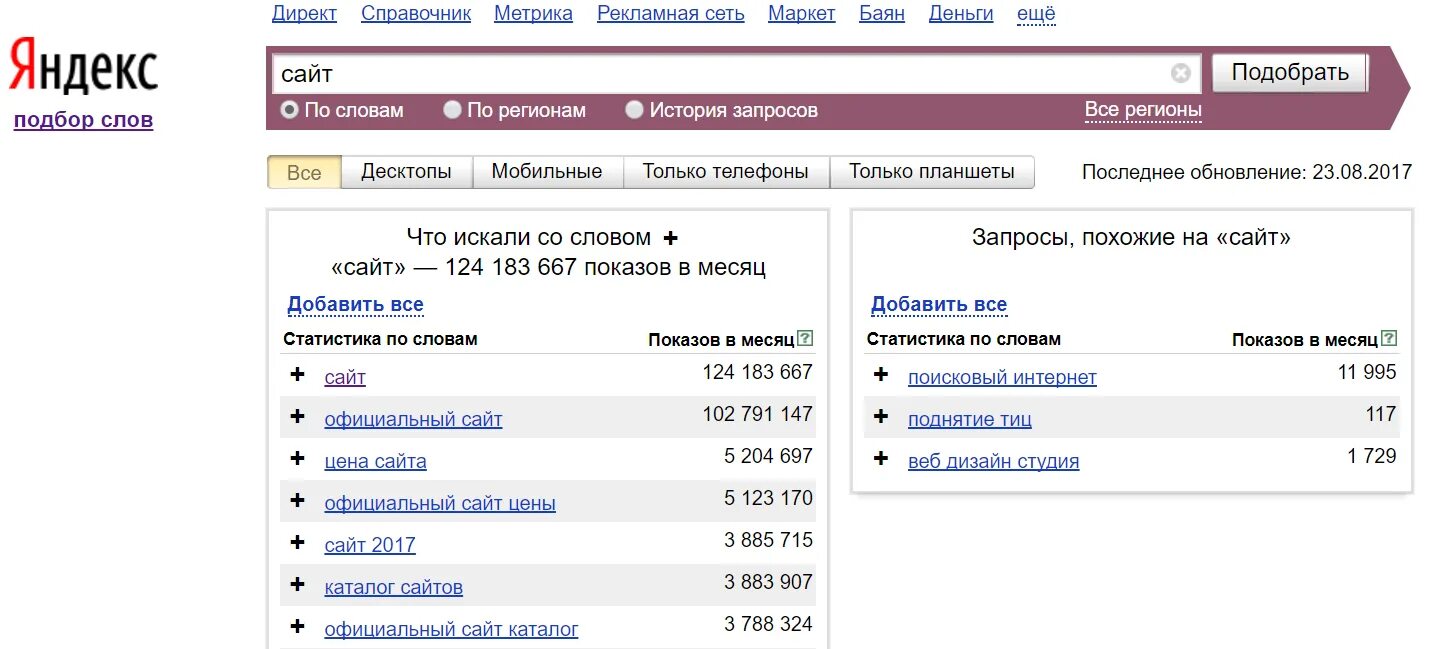Image resolution: width=1437 pixels, height=649 pixels.
Task: Switch to the «Мобильные» tab
Action: (546, 171)
